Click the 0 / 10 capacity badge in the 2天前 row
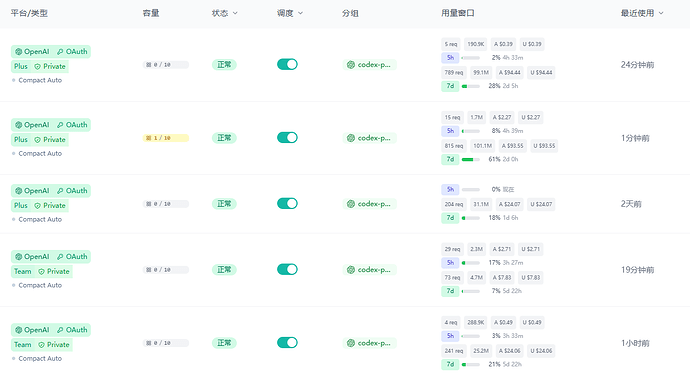 pos(165,204)
